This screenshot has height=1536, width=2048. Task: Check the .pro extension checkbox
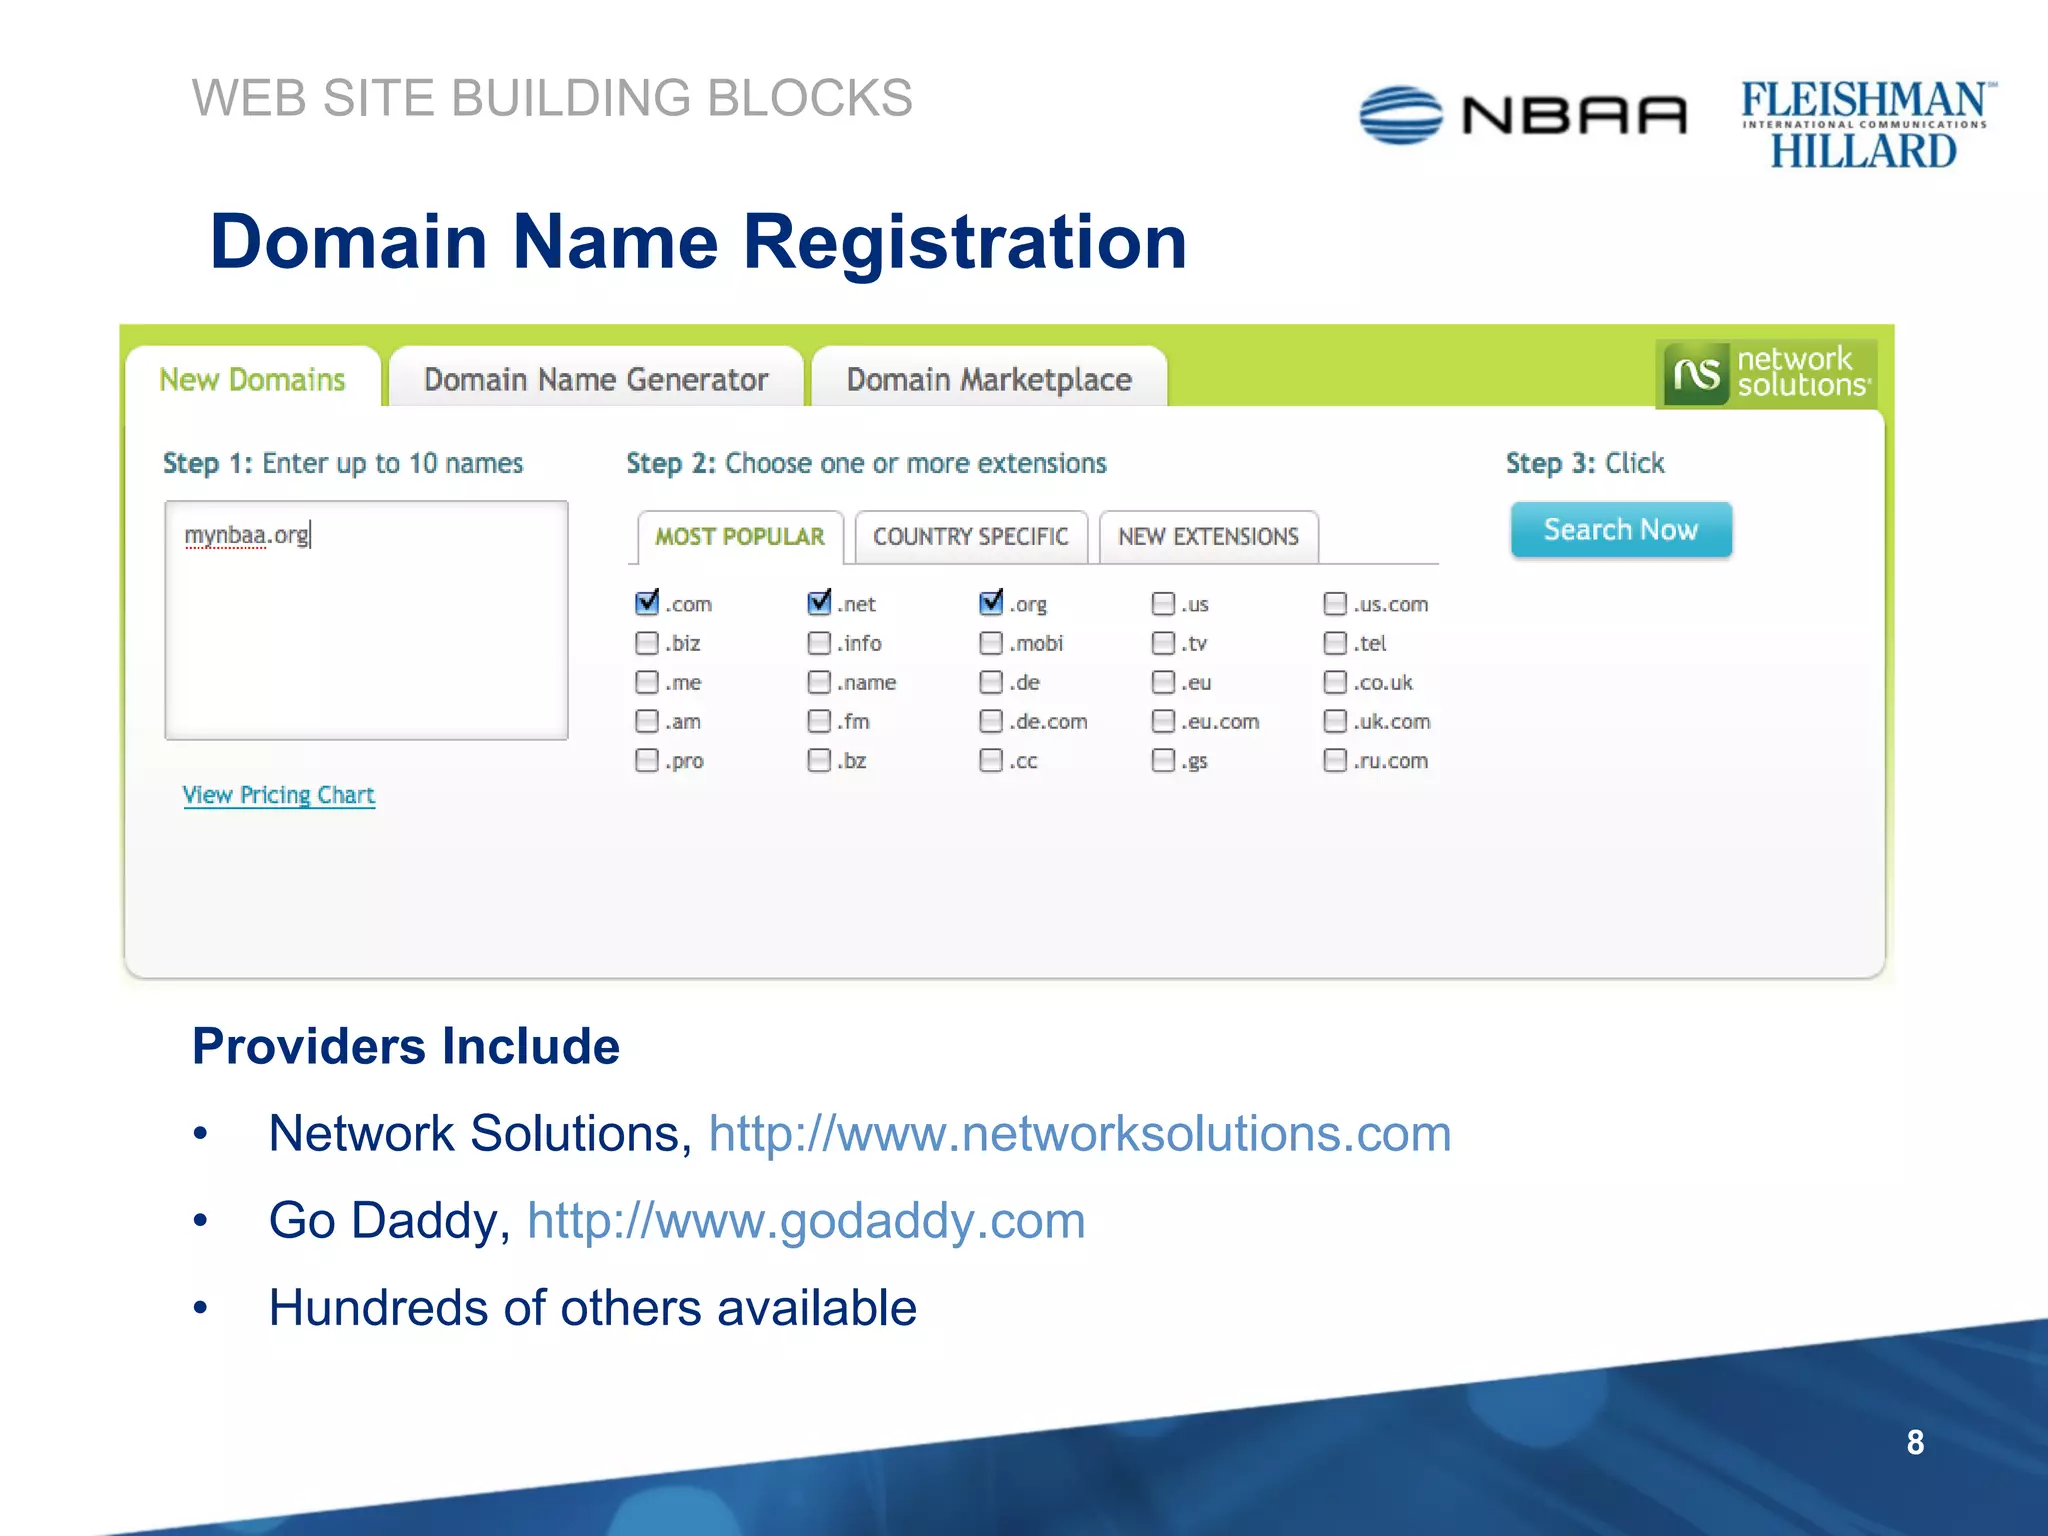tap(647, 761)
